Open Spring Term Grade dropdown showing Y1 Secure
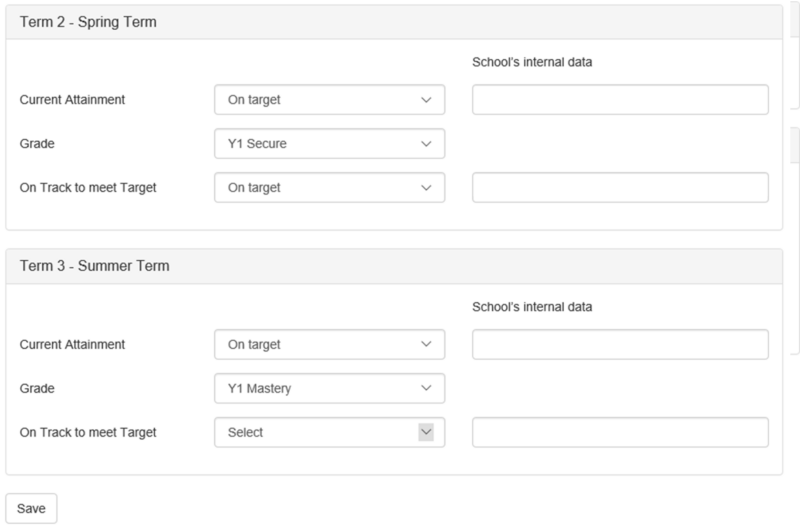The image size is (800, 530). (x=330, y=143)
